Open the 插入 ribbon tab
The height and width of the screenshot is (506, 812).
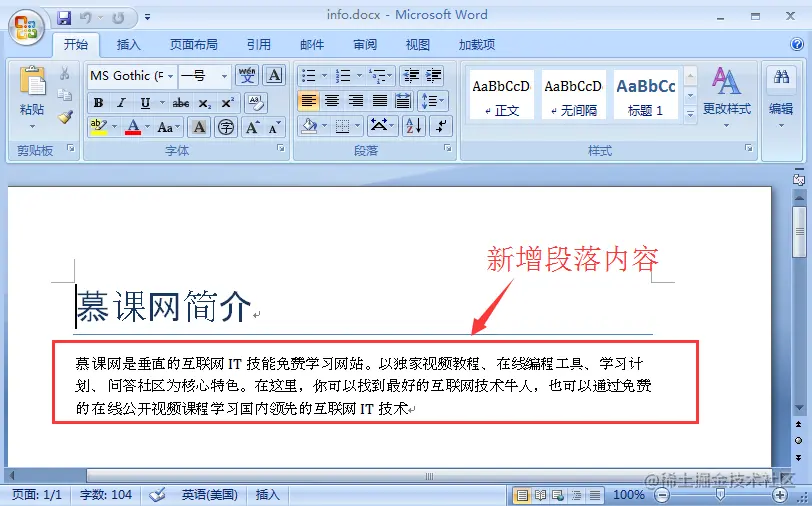click(x=128, y=45)
